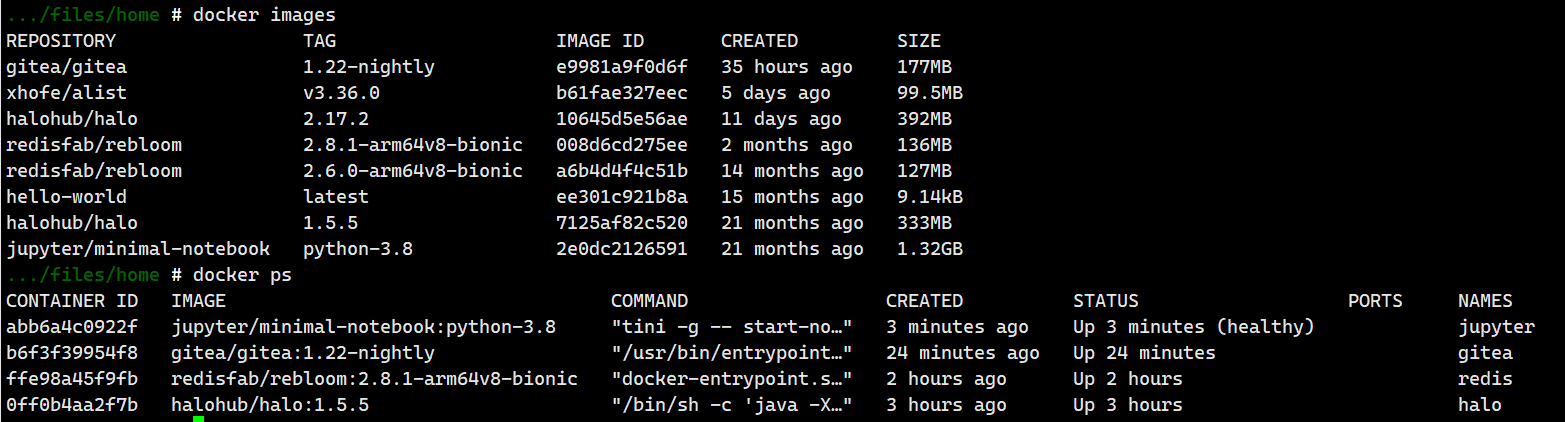Click the v3.36.0 tag text
Screen dimensions: 1565x422
pyautogui.click(x=341, y=93)
